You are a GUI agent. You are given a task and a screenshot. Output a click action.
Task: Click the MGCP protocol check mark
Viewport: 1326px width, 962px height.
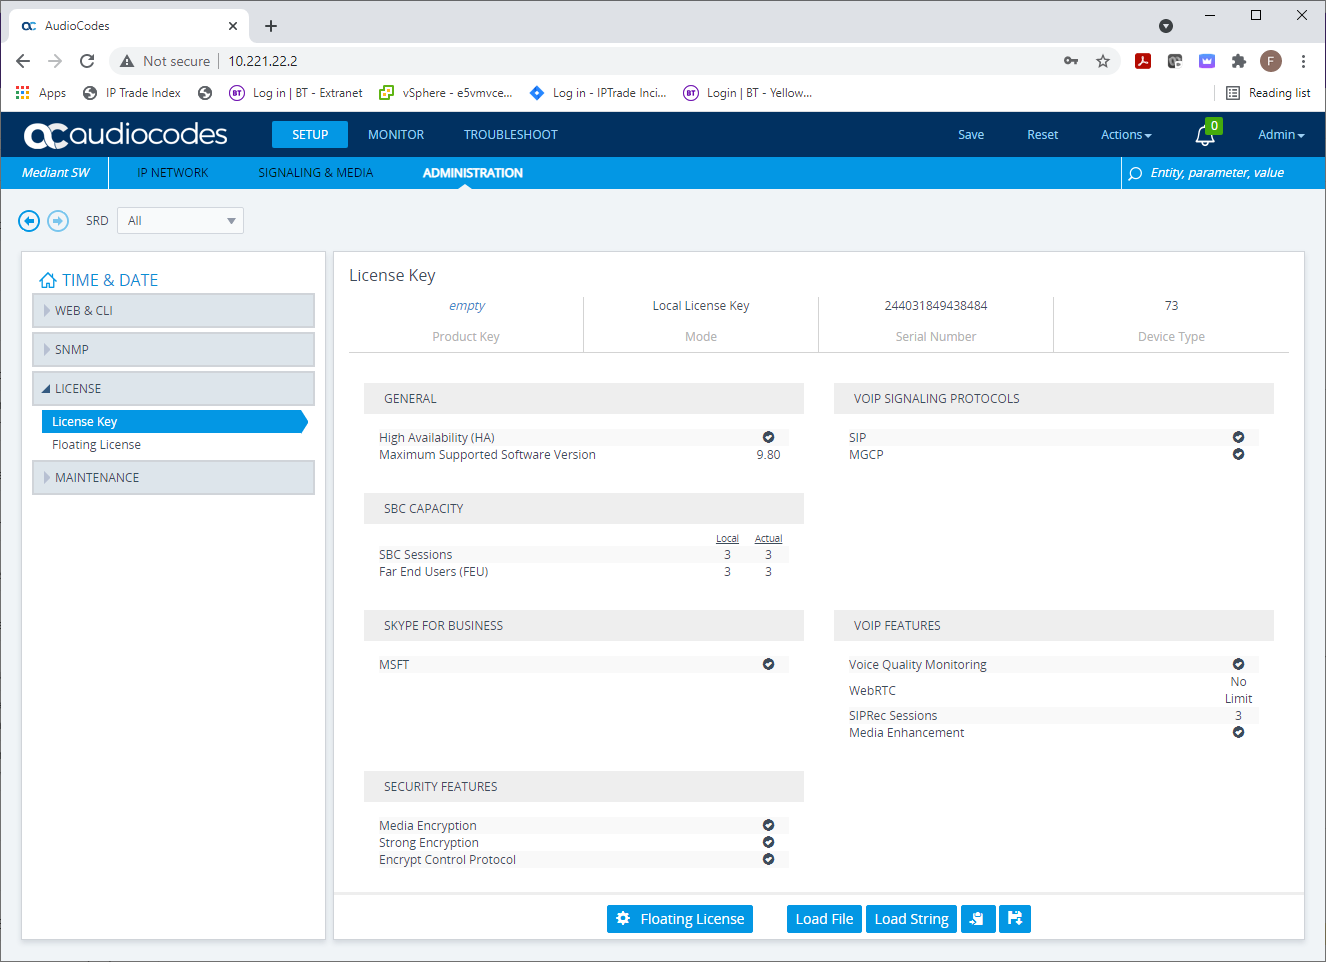click(1238, 454)
